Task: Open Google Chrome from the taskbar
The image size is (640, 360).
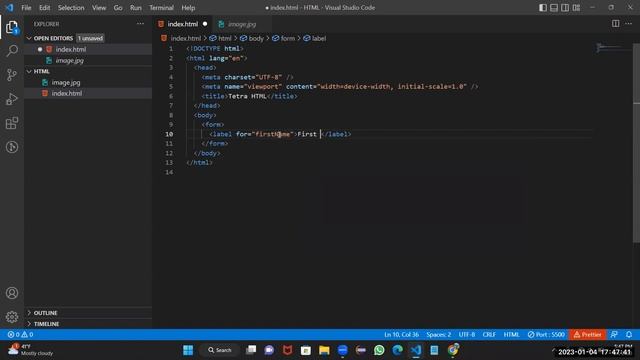Action: pos(453,350)
